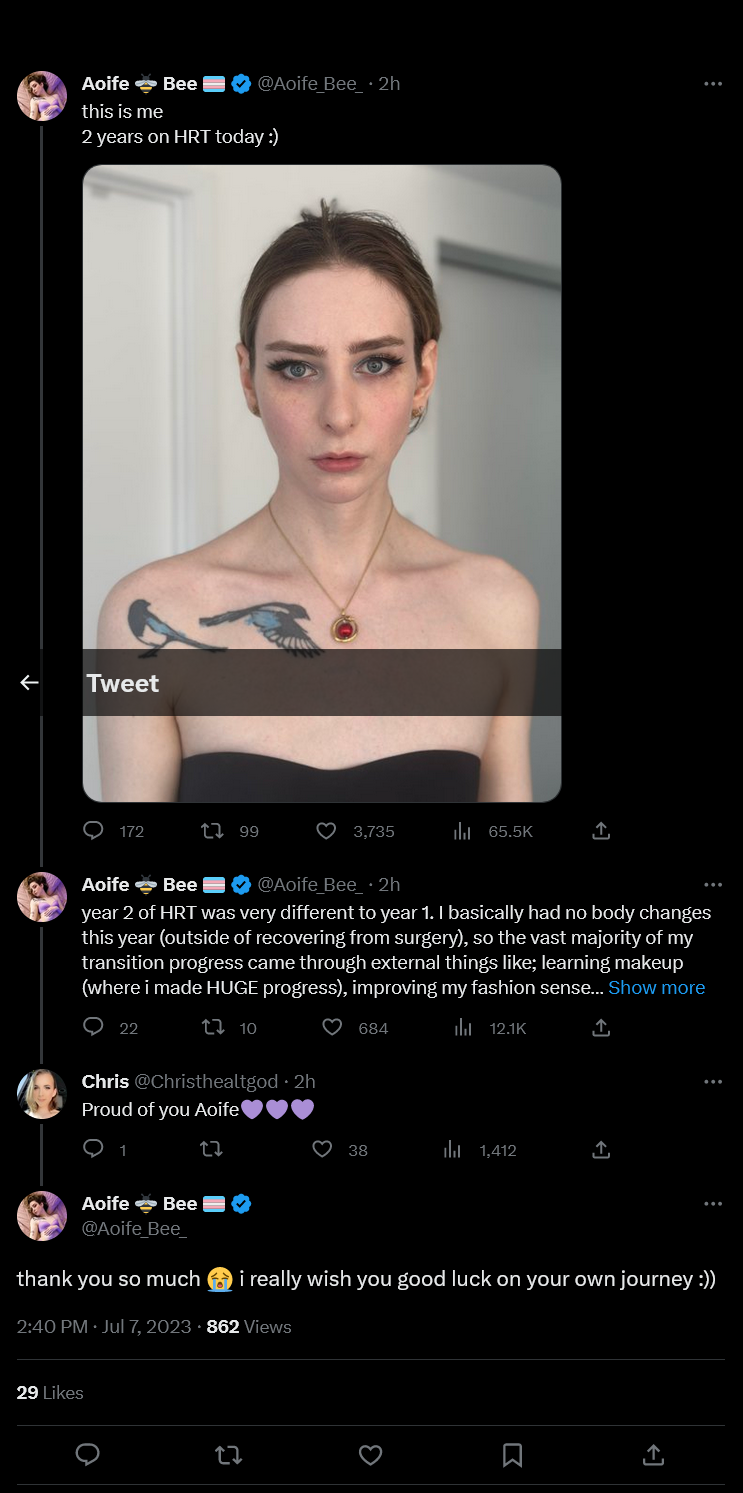The image size is (743, 1493).
Task: Retweet the tweet with 10 retweets
Action: click(x=212, y=1027)
